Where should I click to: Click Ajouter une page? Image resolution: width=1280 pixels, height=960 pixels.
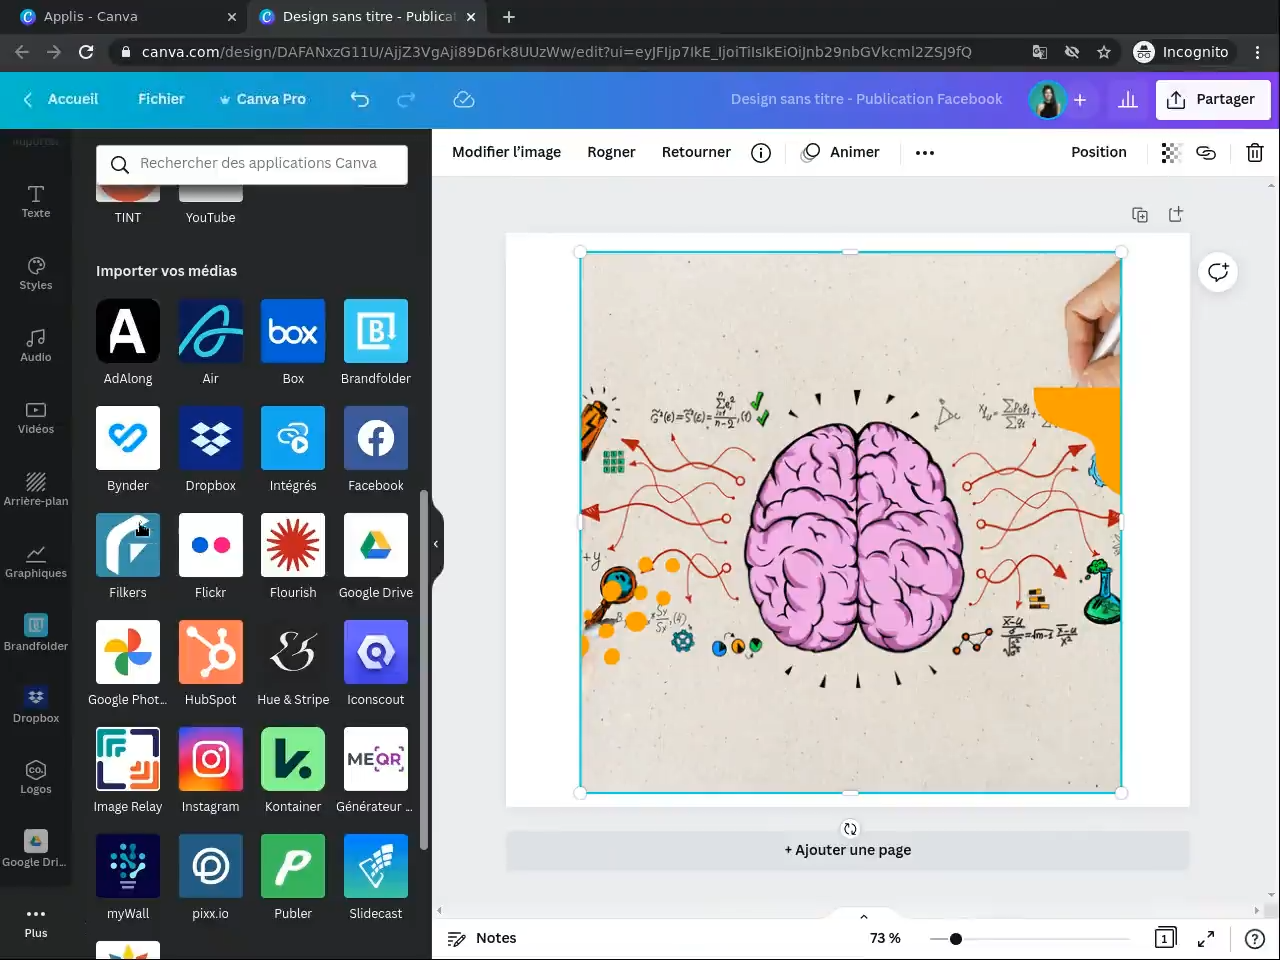tap(848, 850)
